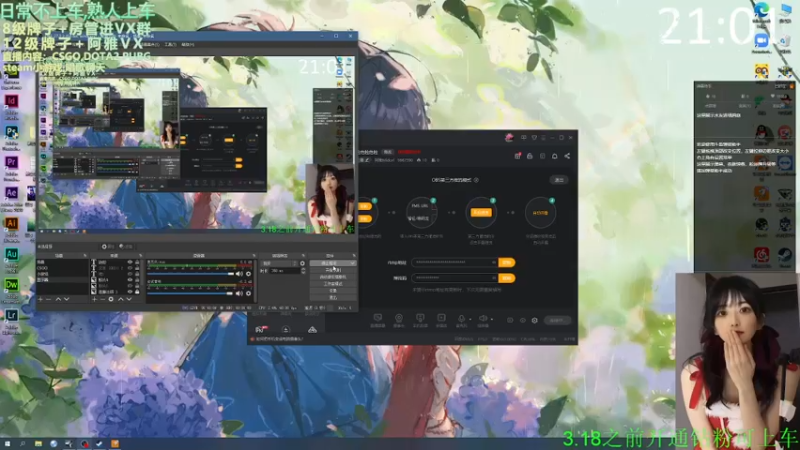Open speaker dropdown arrow in streaming toolbar
800x450 pixels.
tap(492, 319)
